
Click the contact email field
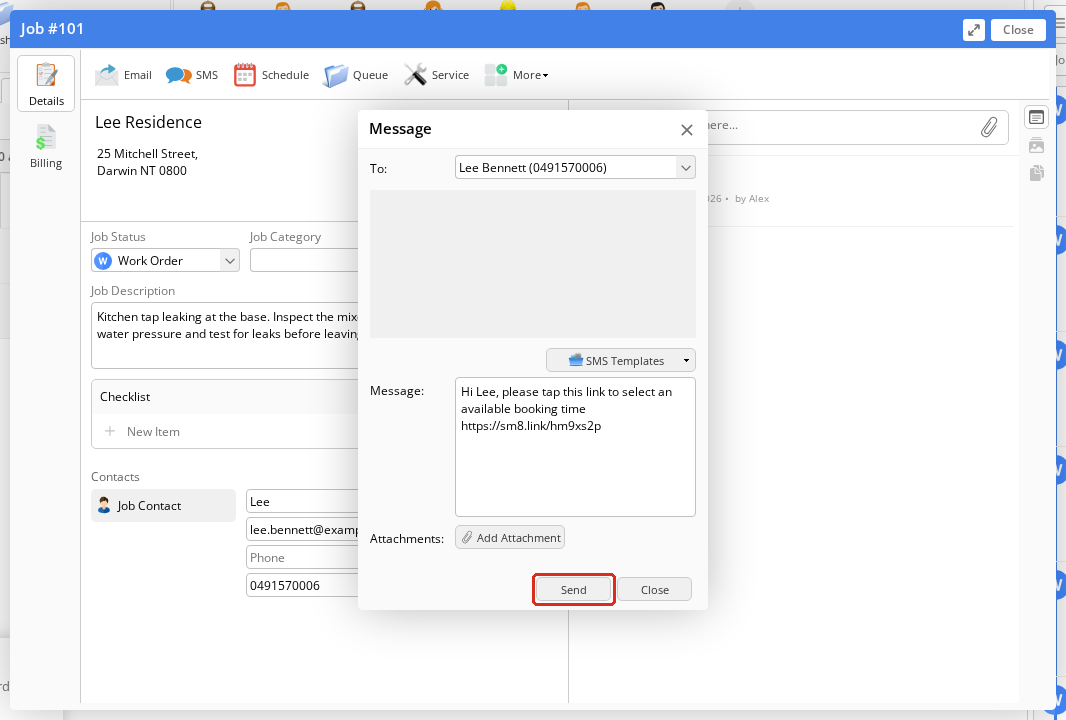pyautogui.click(x=302, y=530)
